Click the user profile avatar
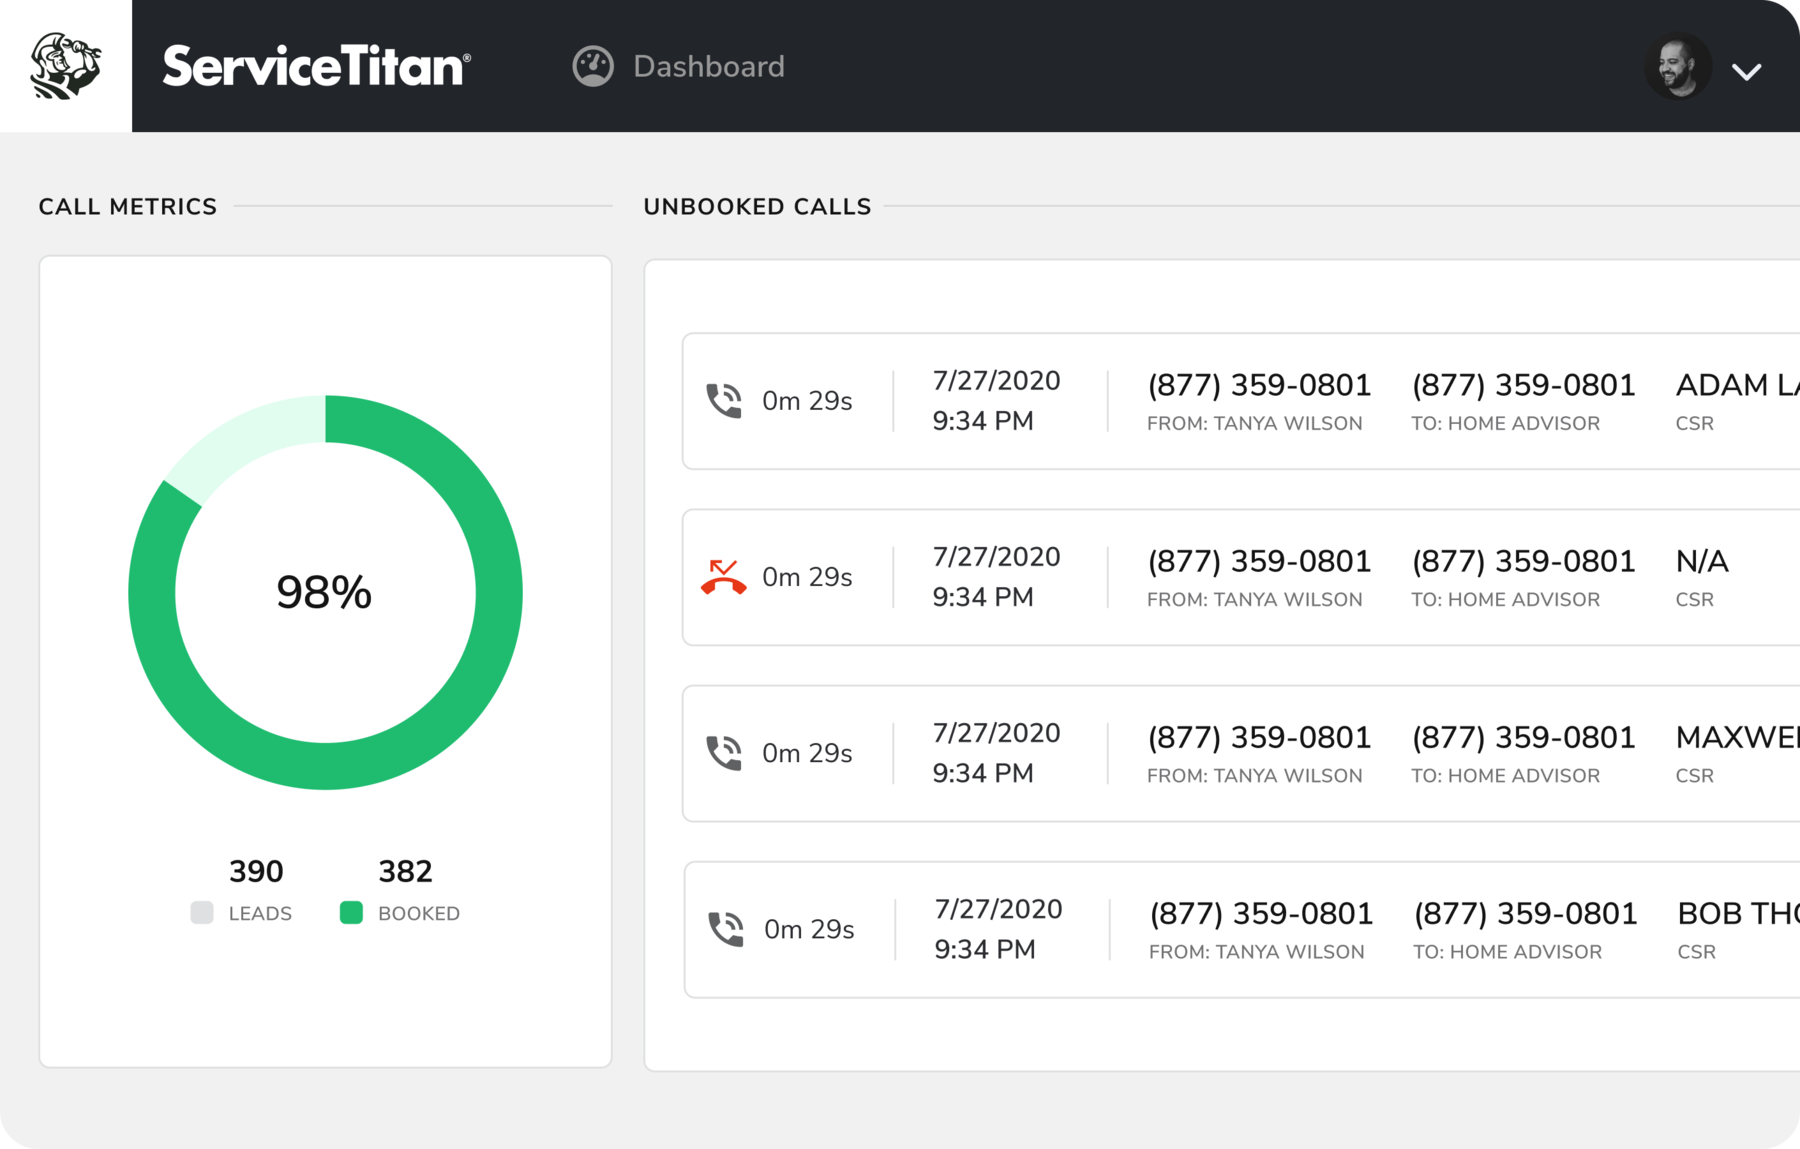 1678,67
